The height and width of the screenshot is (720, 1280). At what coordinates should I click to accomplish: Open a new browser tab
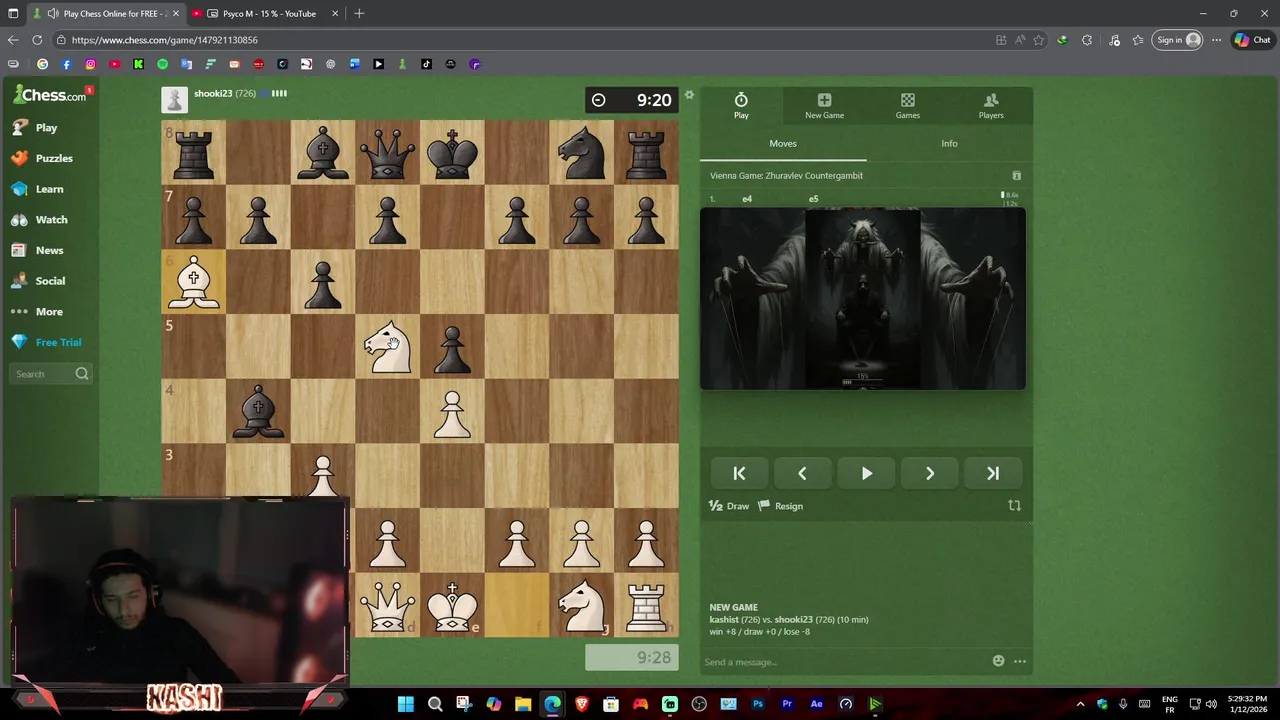pos(359,14)
